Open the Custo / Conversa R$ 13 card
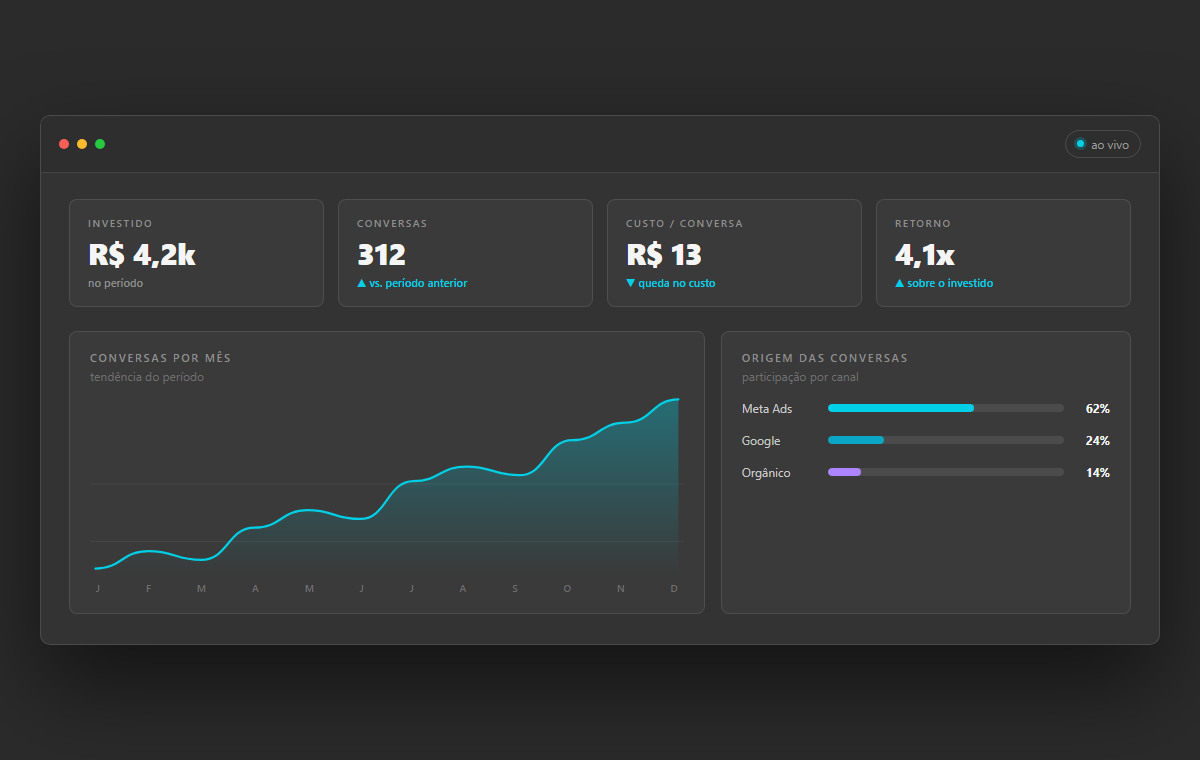Screen dimensions: 1200x760 [x=734, y=253]
